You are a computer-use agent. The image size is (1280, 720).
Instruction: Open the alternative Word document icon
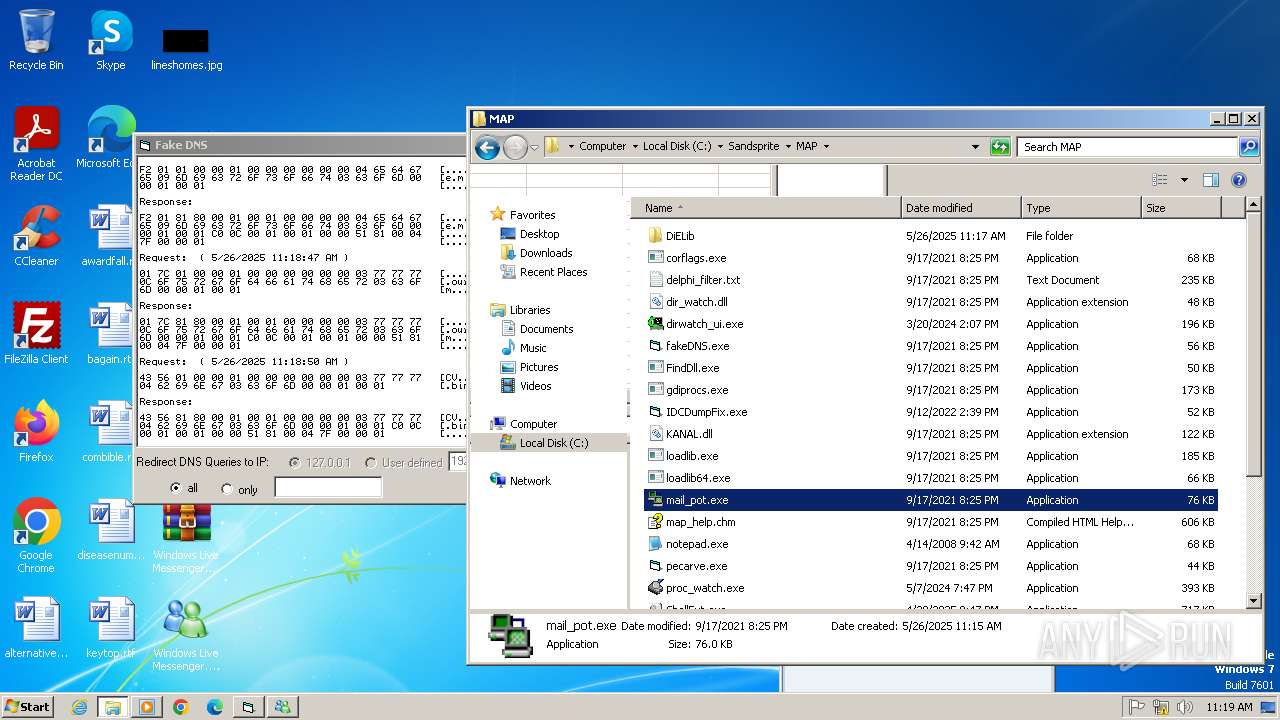click(36, 628)
